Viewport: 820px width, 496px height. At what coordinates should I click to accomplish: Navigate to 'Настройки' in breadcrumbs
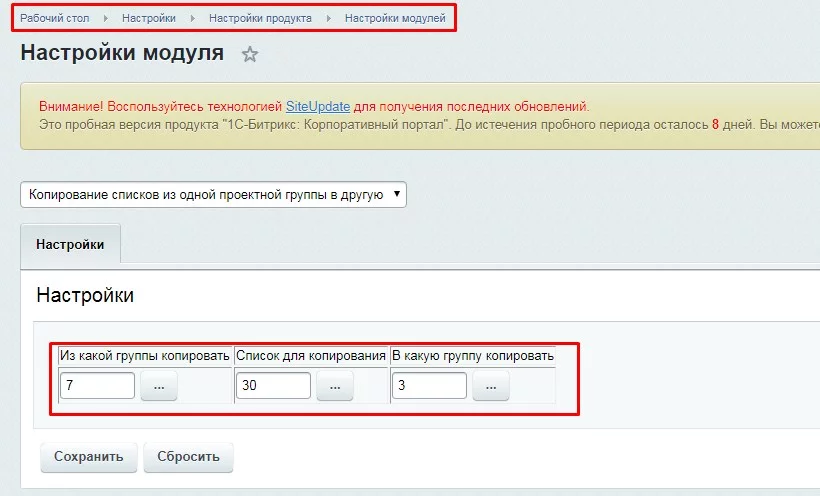(149, 19)
